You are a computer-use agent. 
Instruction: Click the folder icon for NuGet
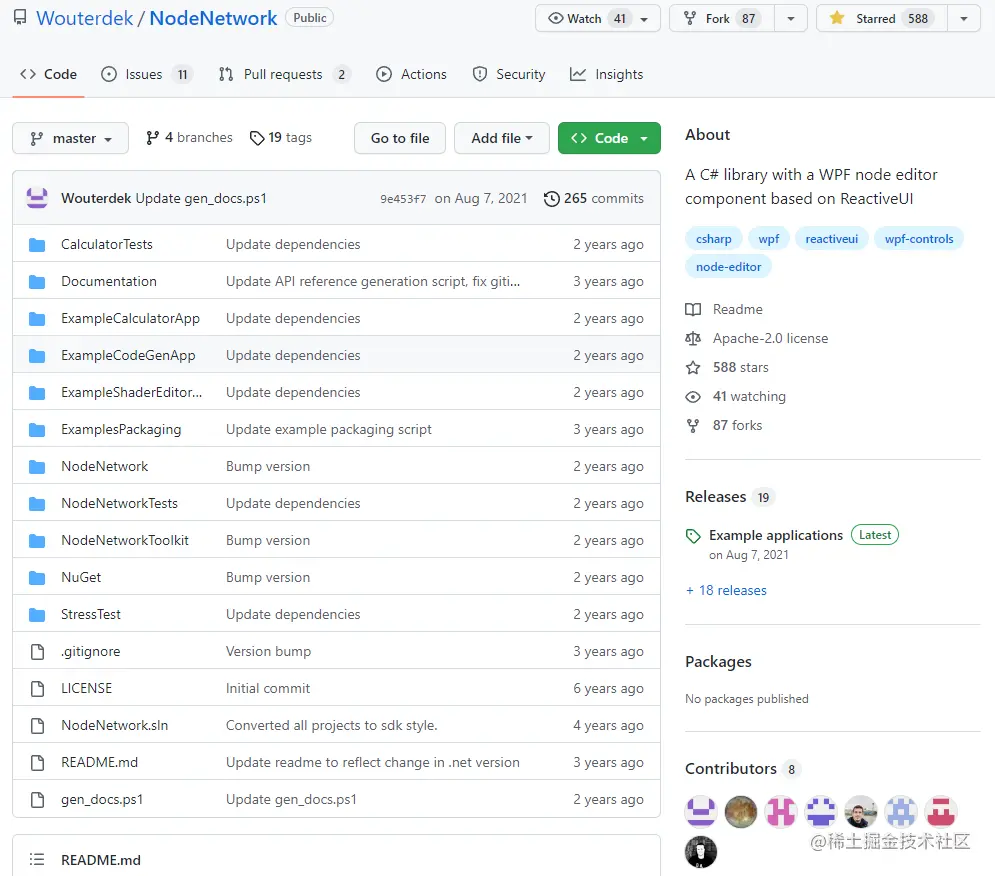37,578
